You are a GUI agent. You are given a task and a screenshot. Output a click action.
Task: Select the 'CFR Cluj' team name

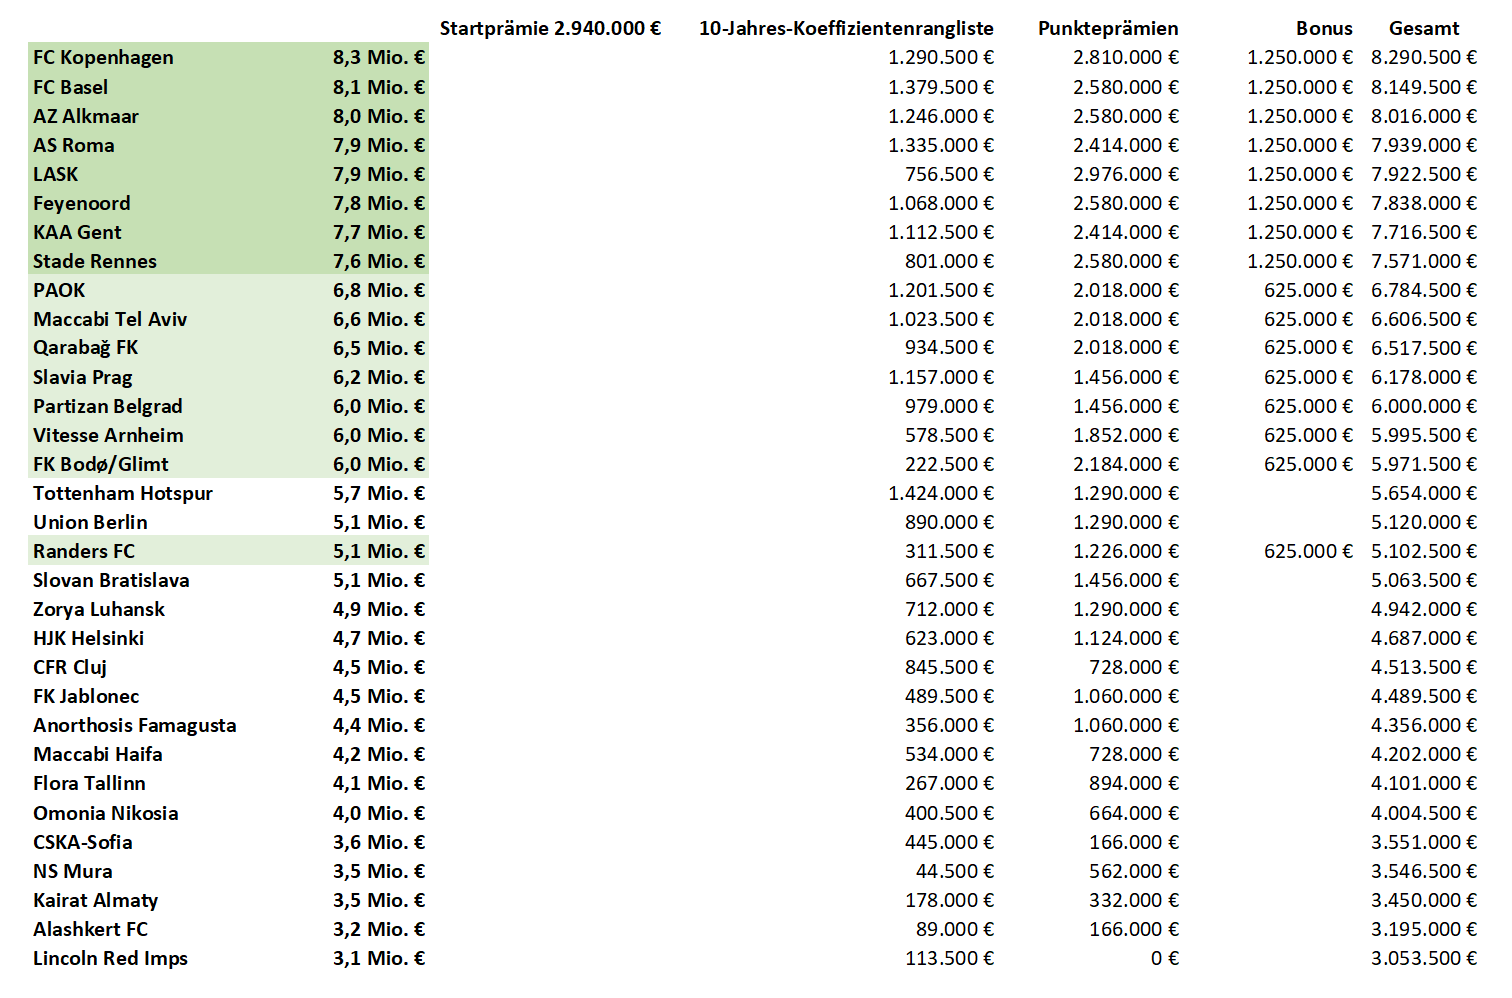click(69, 667)
